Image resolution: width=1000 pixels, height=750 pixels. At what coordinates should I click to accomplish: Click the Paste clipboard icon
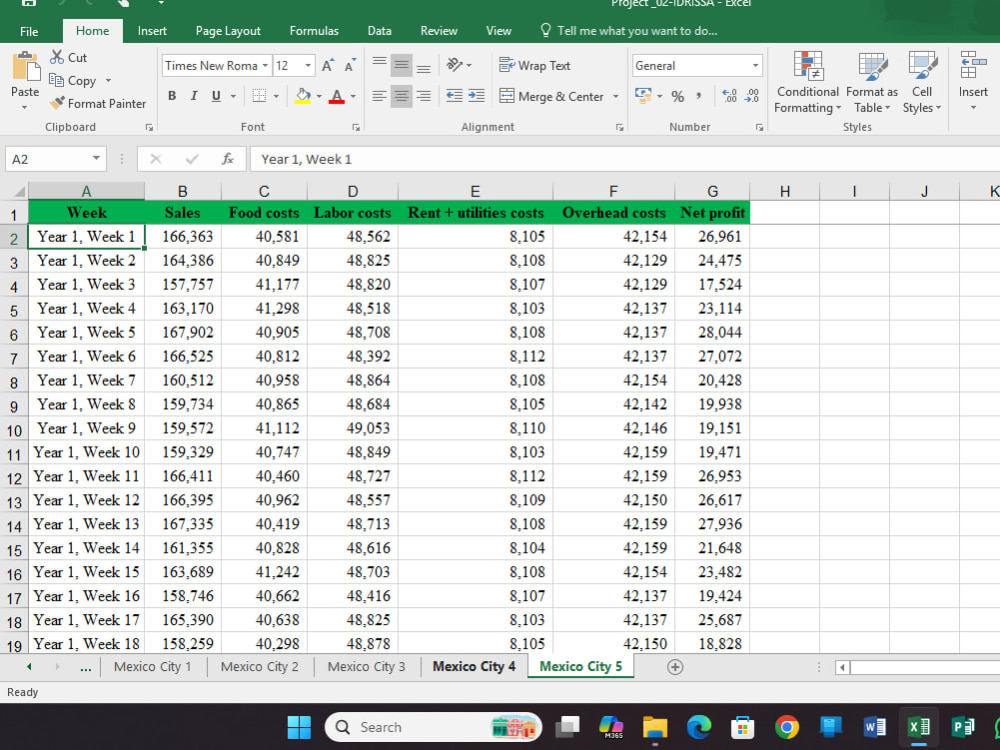click(x=25, y=66)
